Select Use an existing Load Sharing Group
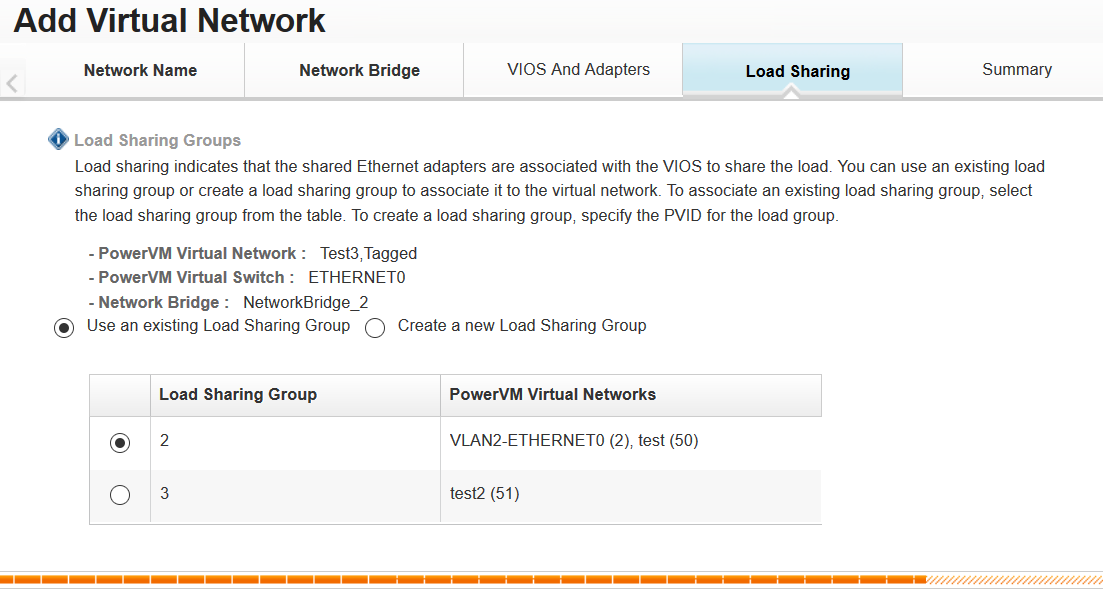Screen dimensions: 1103x596 64,328
